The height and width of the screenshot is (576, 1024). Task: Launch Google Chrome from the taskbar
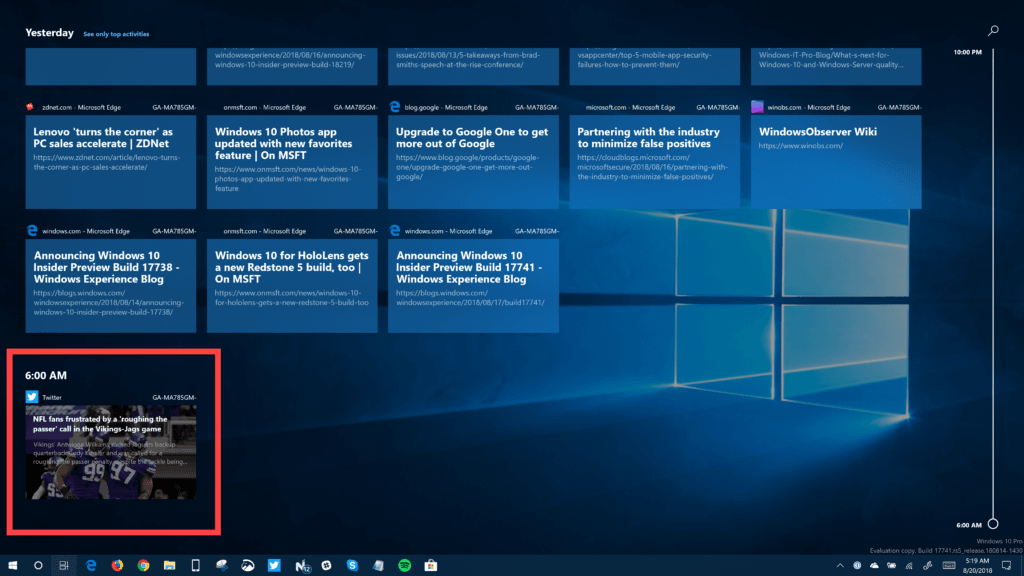coord(142,565)
